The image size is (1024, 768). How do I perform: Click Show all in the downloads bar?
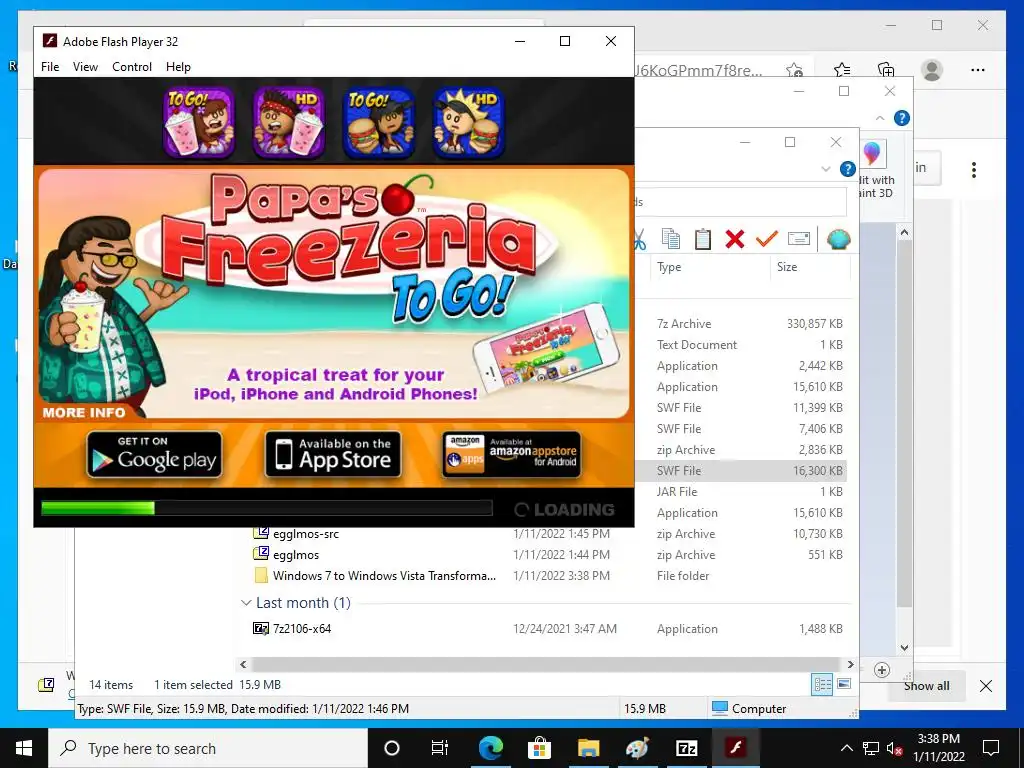tap(927, 686)
